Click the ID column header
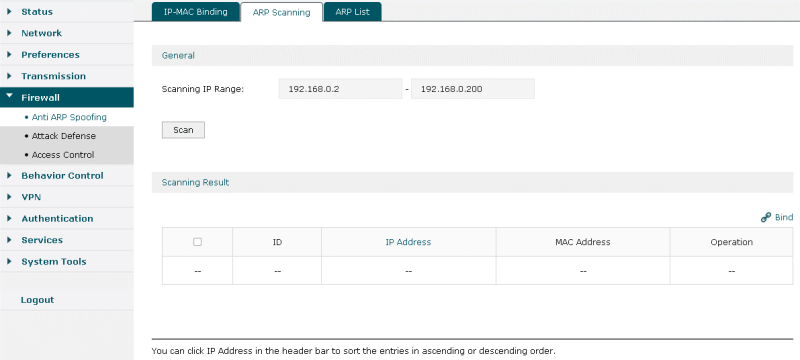This screenshot has width=800, height=360. 277,242
